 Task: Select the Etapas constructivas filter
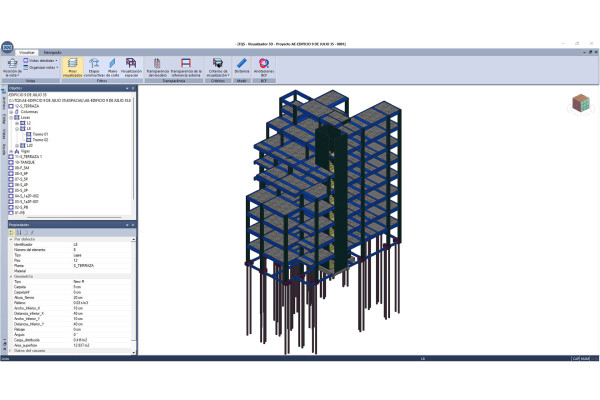pyautogui.click(x=94, y=67)
